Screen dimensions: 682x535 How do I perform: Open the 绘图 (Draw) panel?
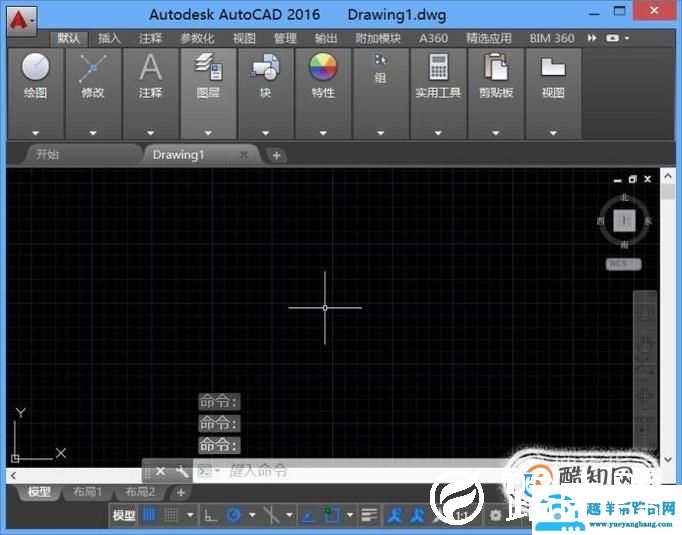tap(36, 93)
